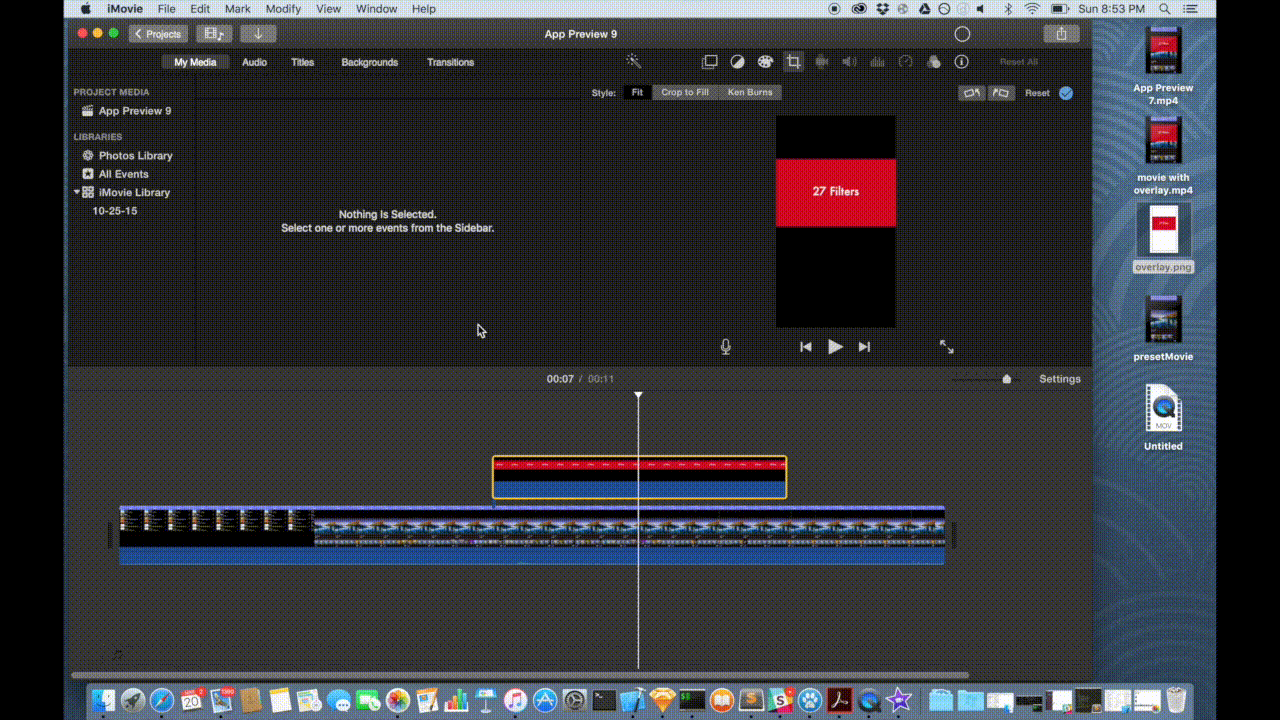Open the Cropping tool
1280x720 pixels.
[793, 61]
